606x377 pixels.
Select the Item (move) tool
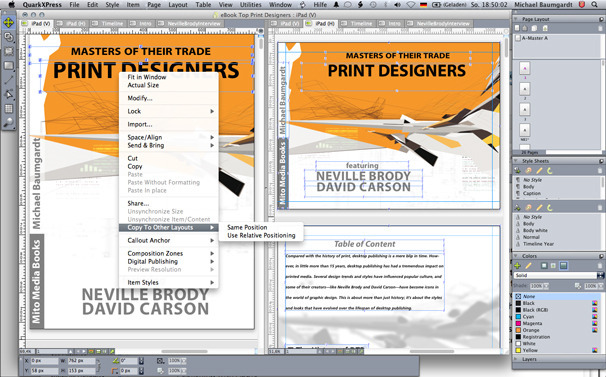(x=9, y=22)
